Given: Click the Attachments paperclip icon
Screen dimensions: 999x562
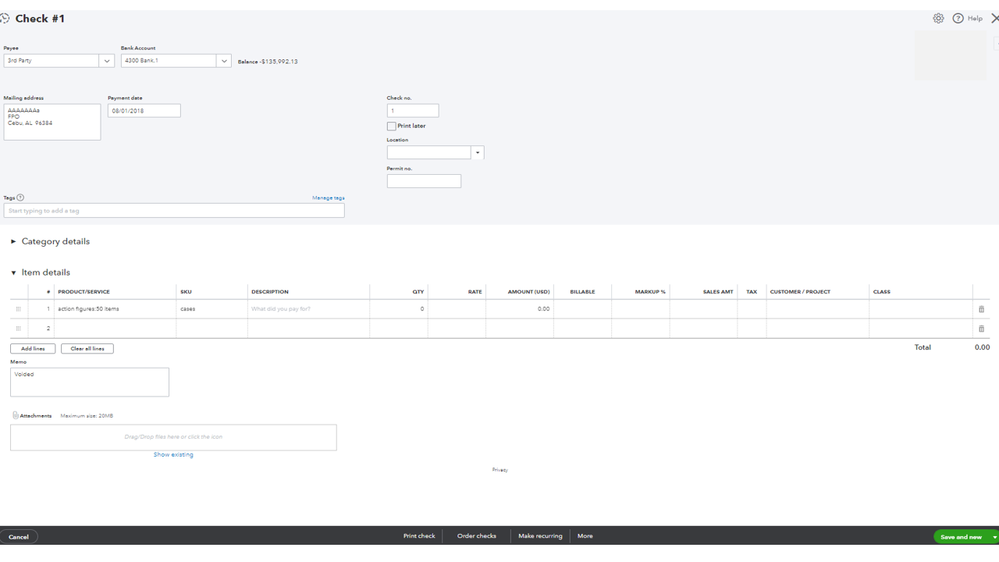Looking at the screenshot, I should point(15,415).
